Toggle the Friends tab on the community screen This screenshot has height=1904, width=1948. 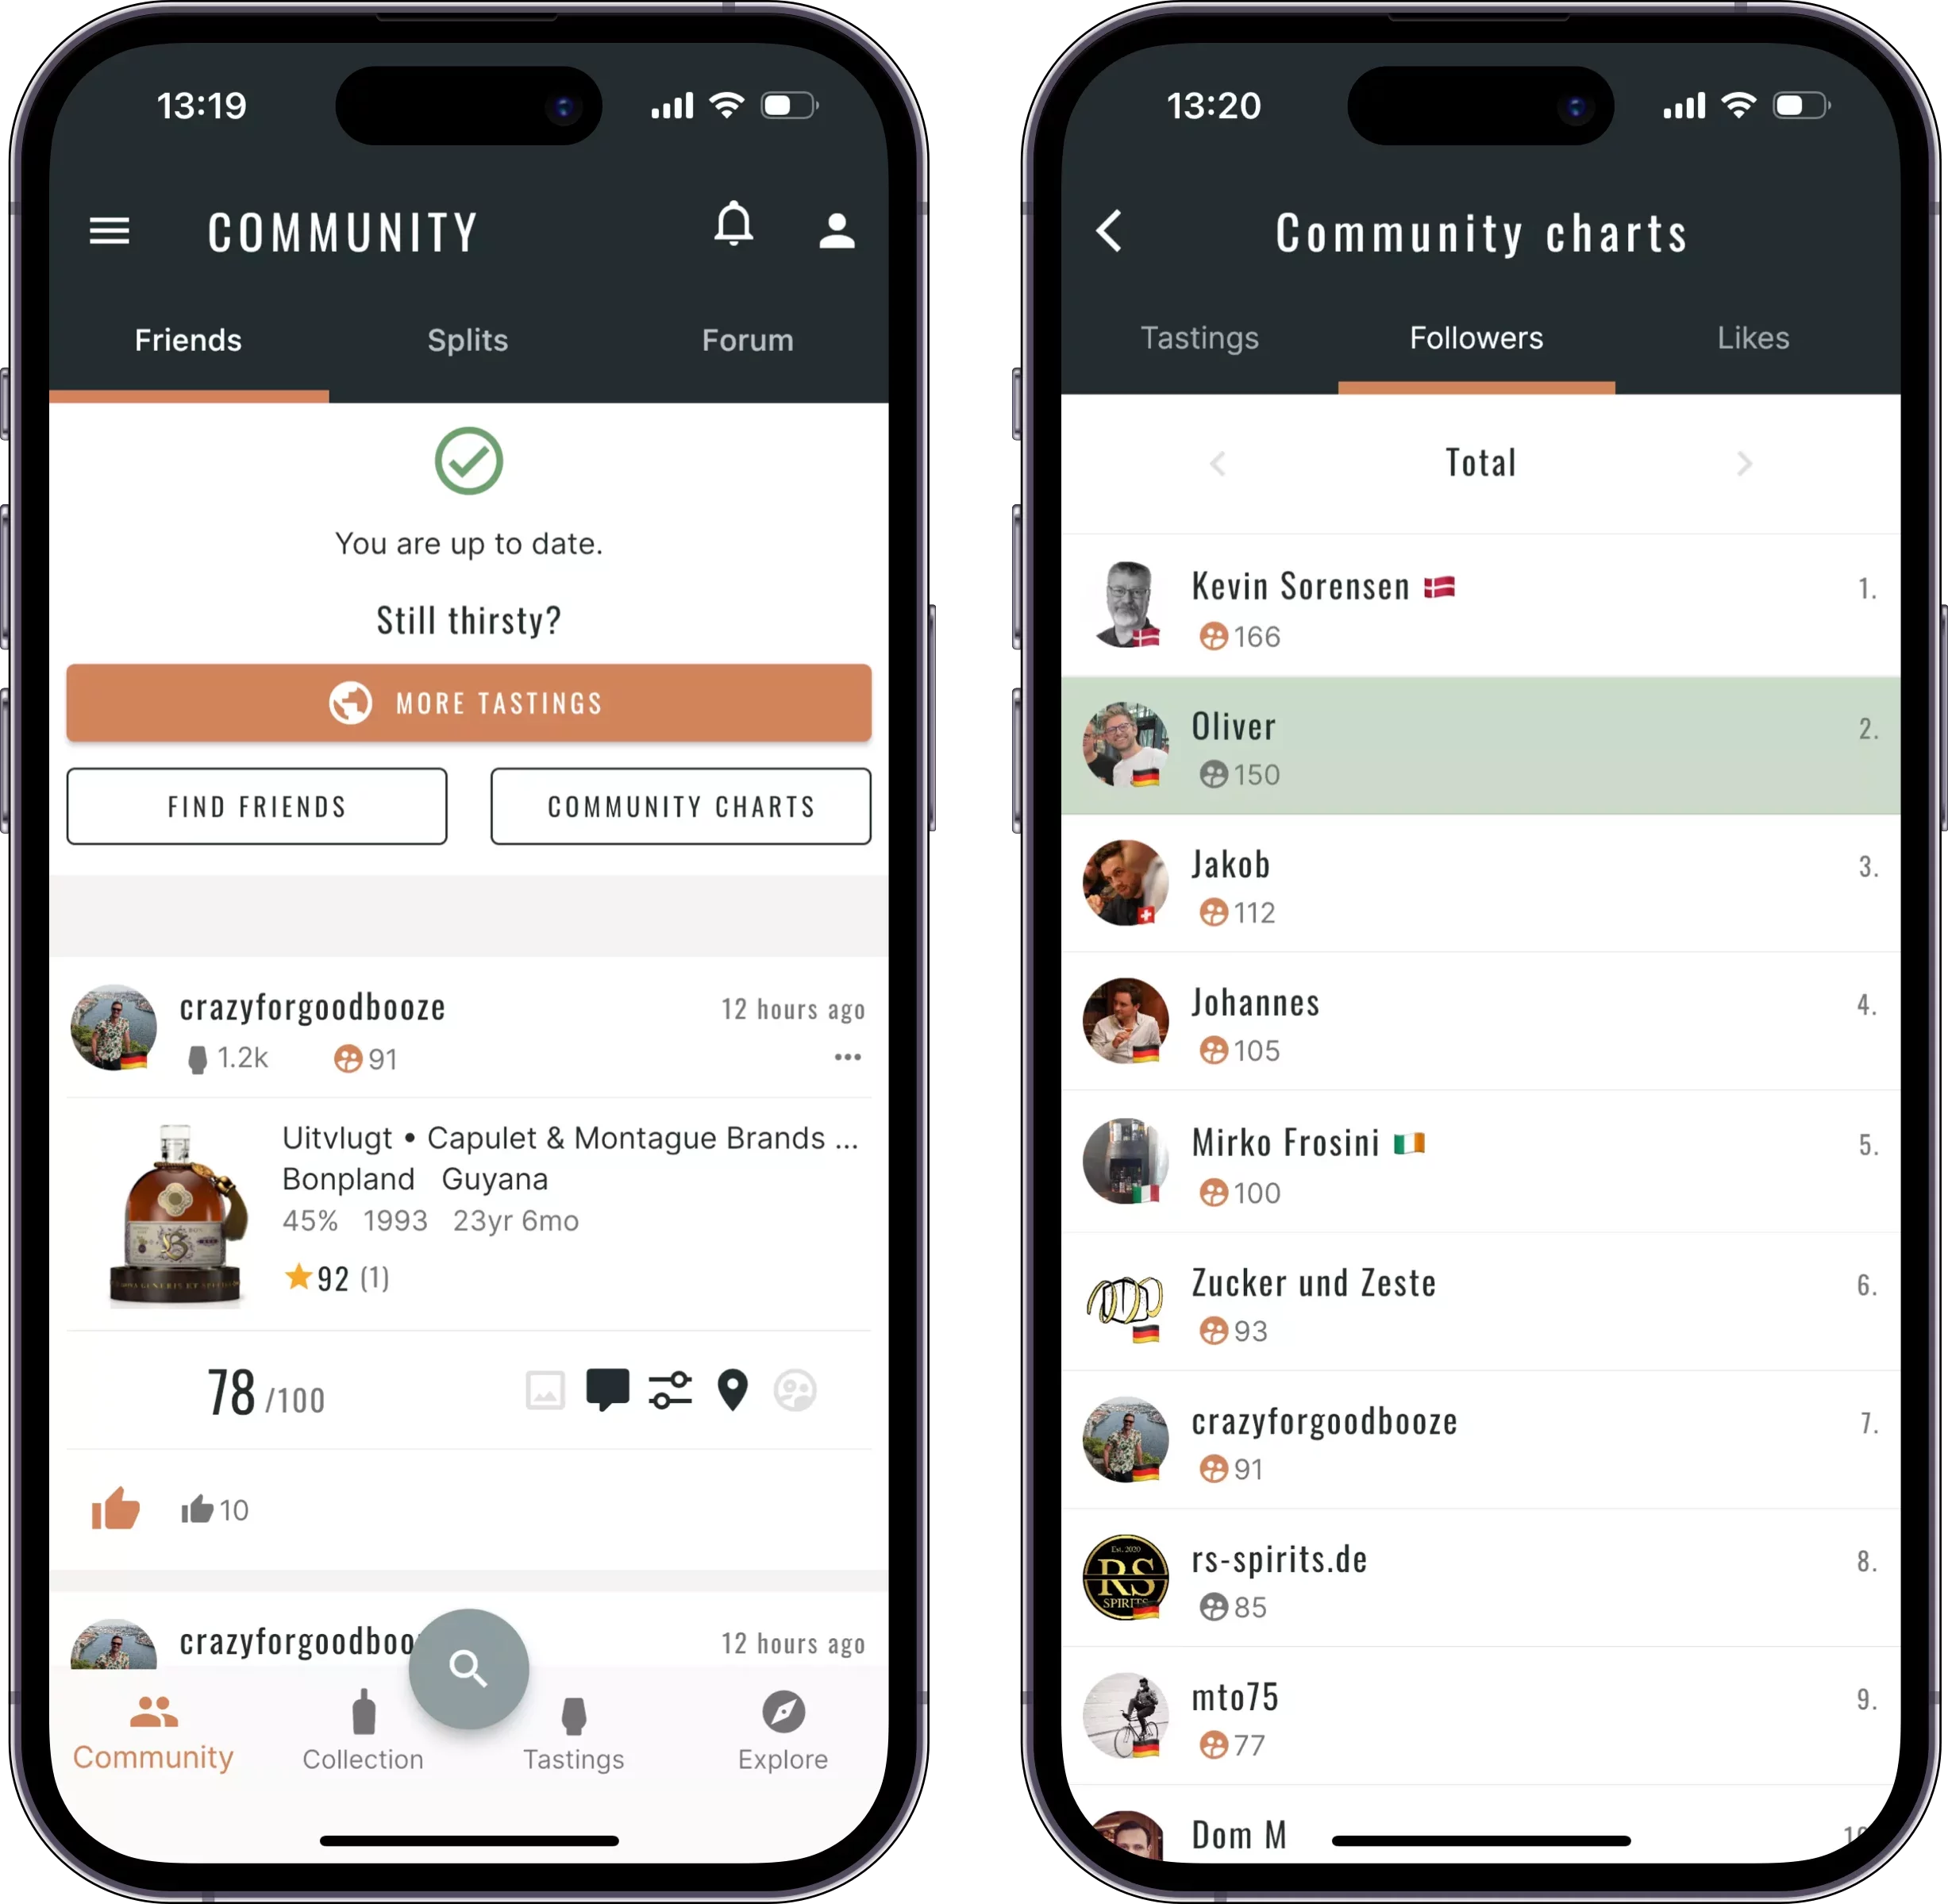188,340
